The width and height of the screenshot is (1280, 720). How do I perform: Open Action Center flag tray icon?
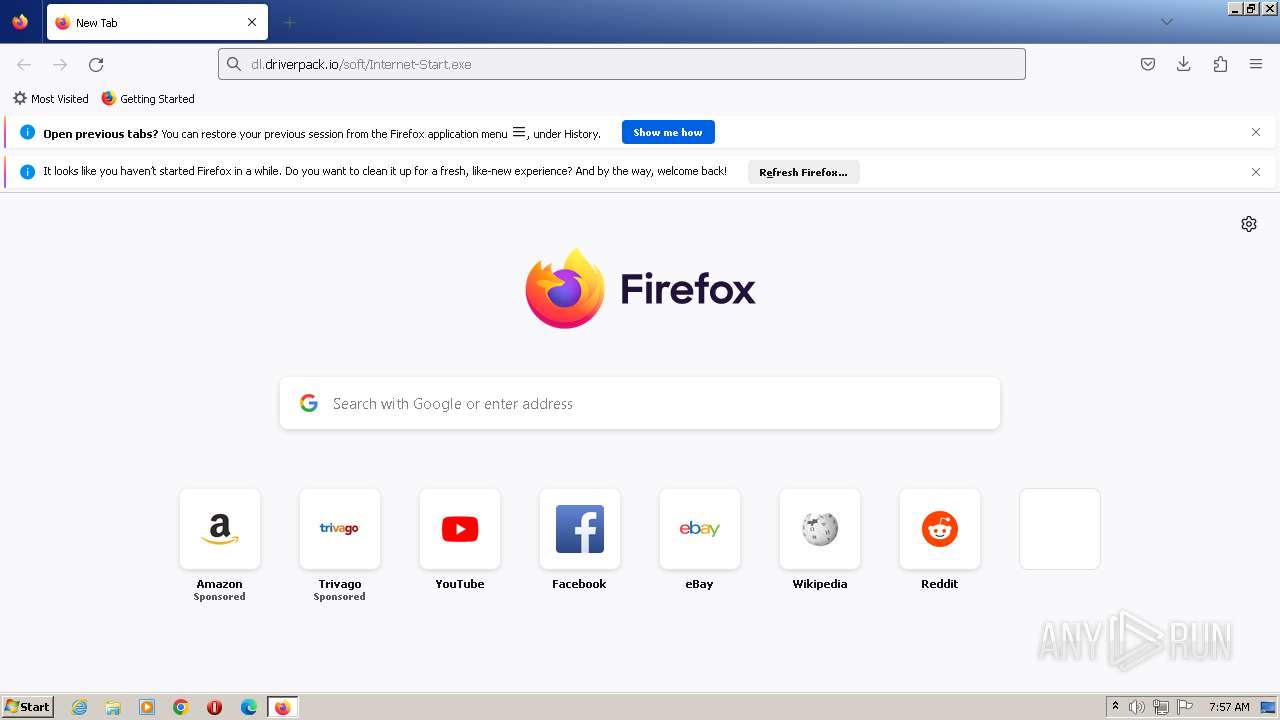1185,707
